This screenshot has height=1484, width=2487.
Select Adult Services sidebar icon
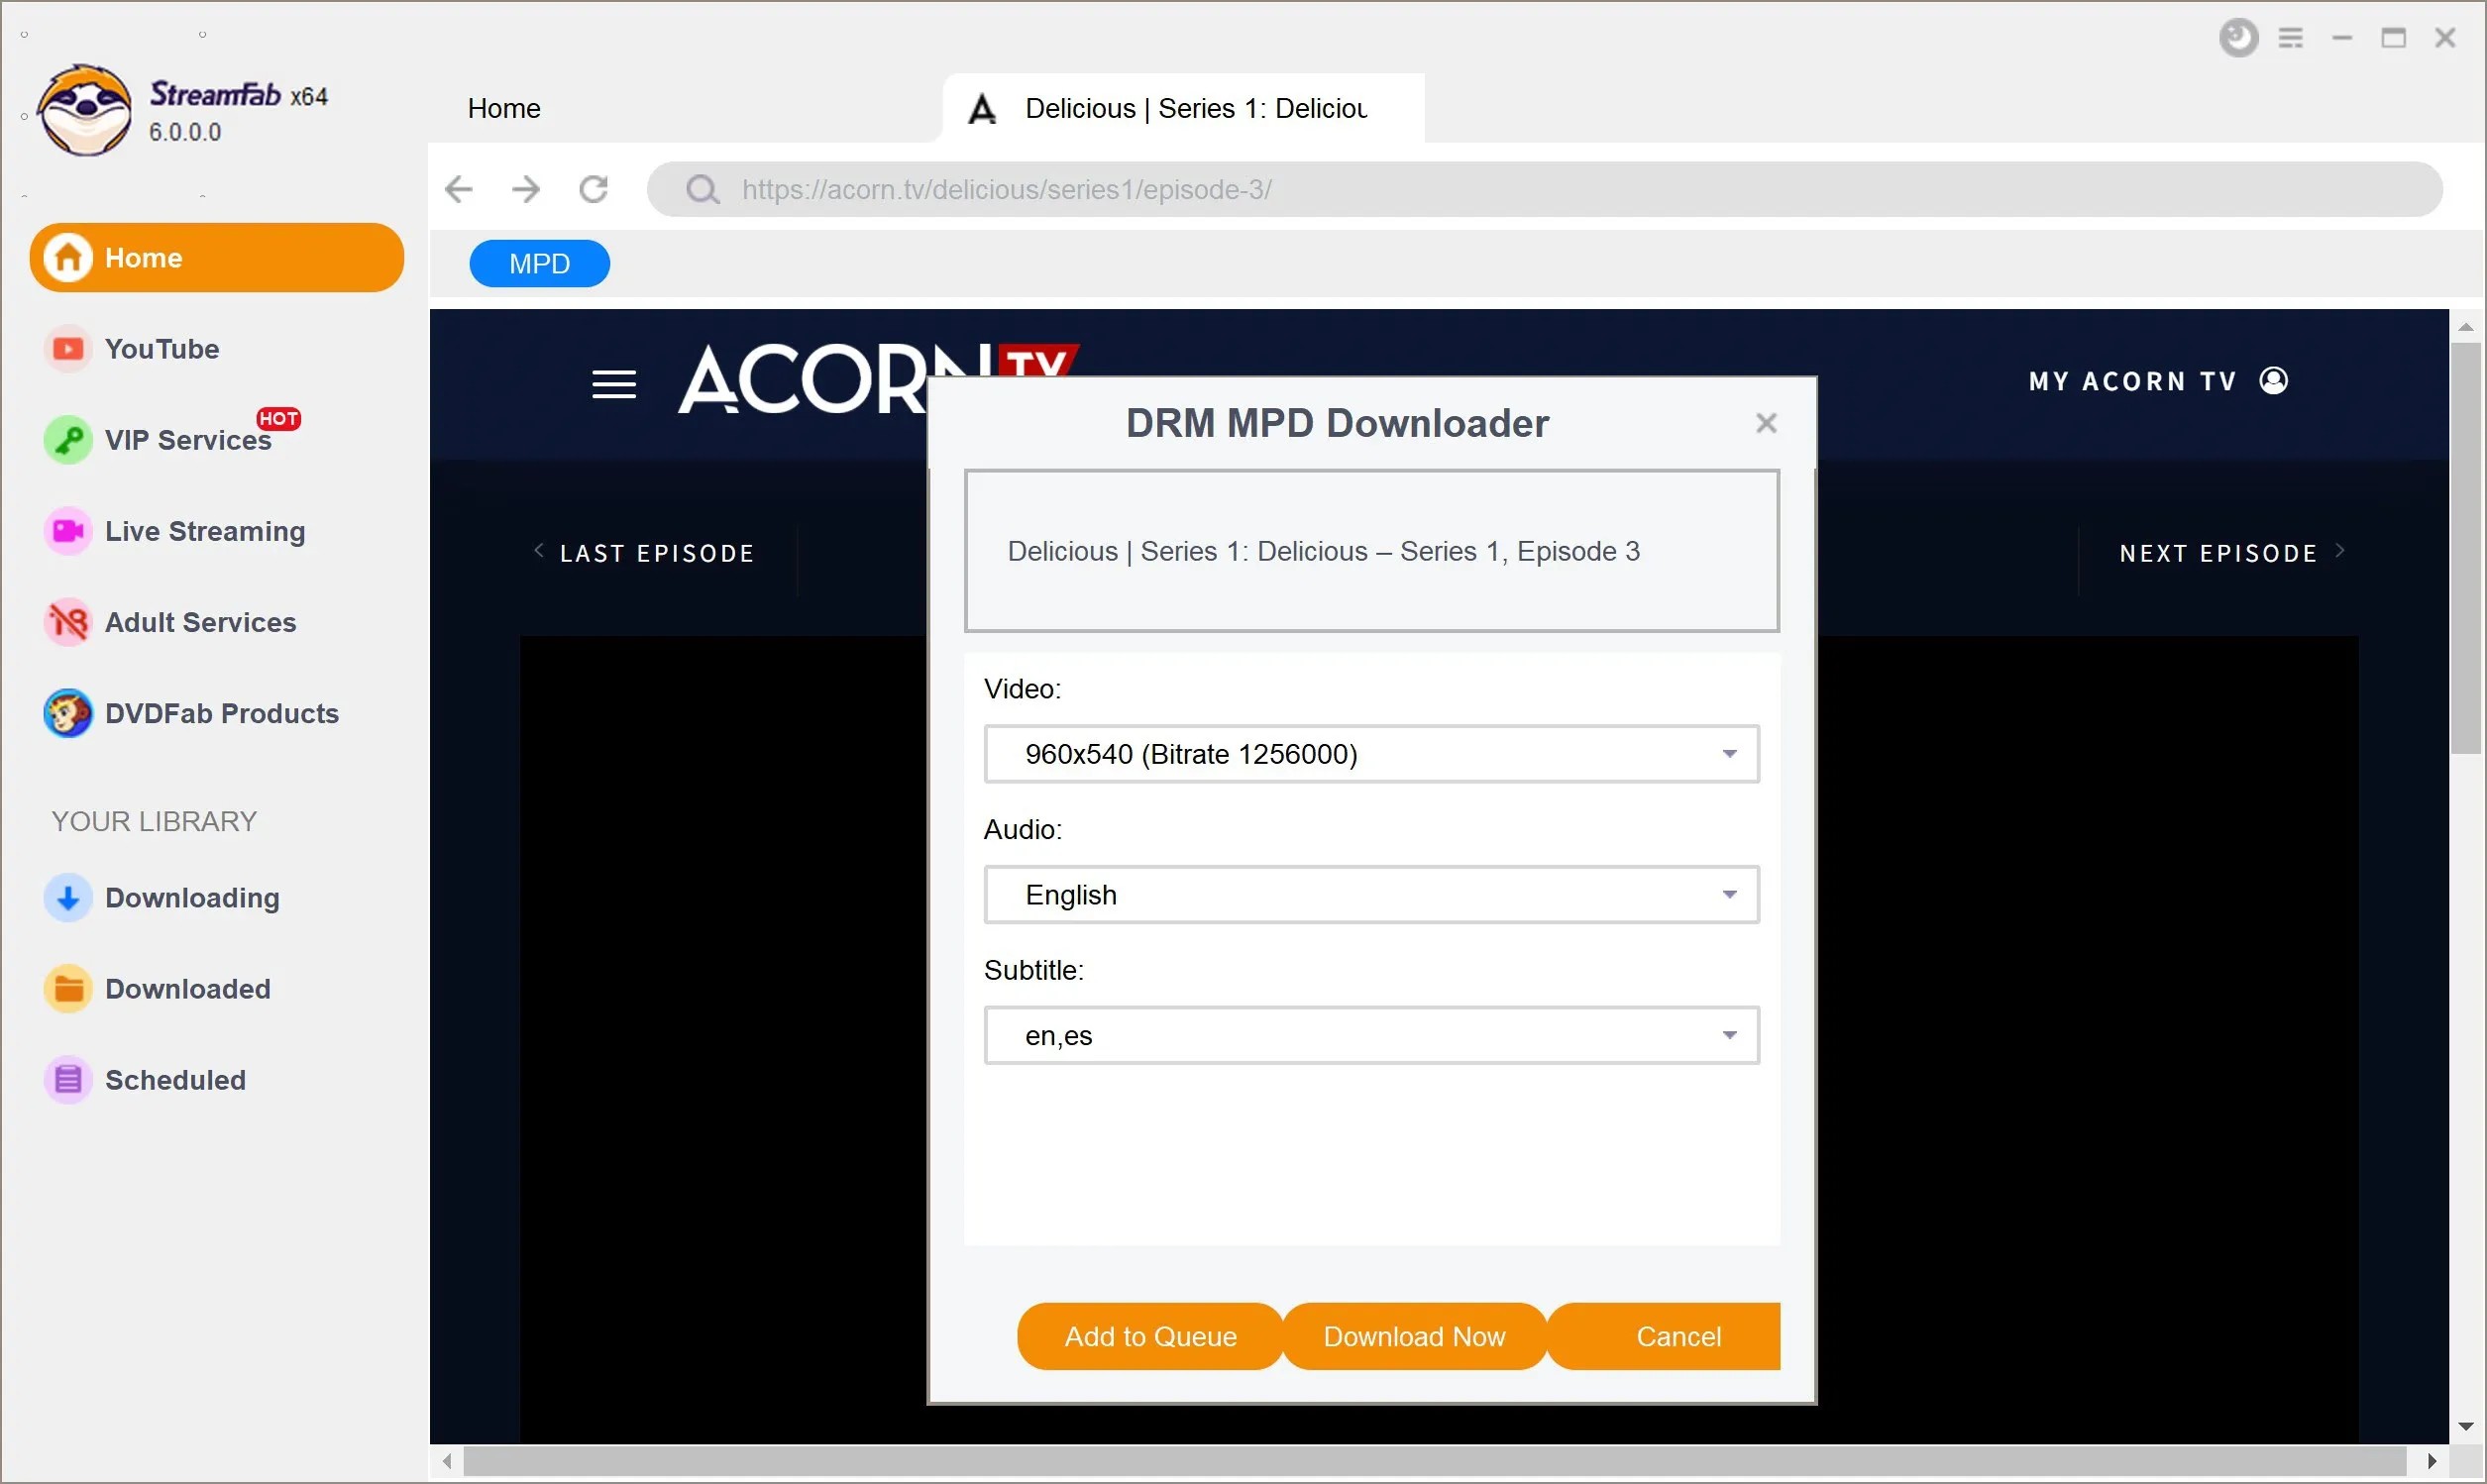pyautogui.click(x=65, y=622)
